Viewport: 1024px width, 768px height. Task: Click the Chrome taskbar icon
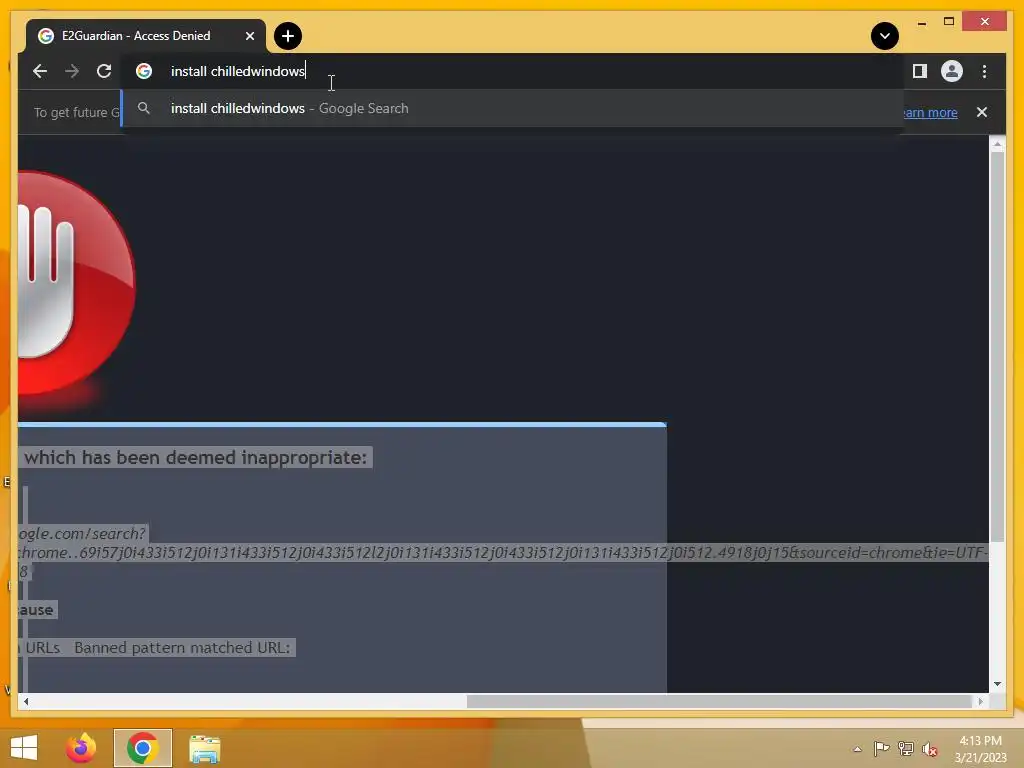coord(142,748)
